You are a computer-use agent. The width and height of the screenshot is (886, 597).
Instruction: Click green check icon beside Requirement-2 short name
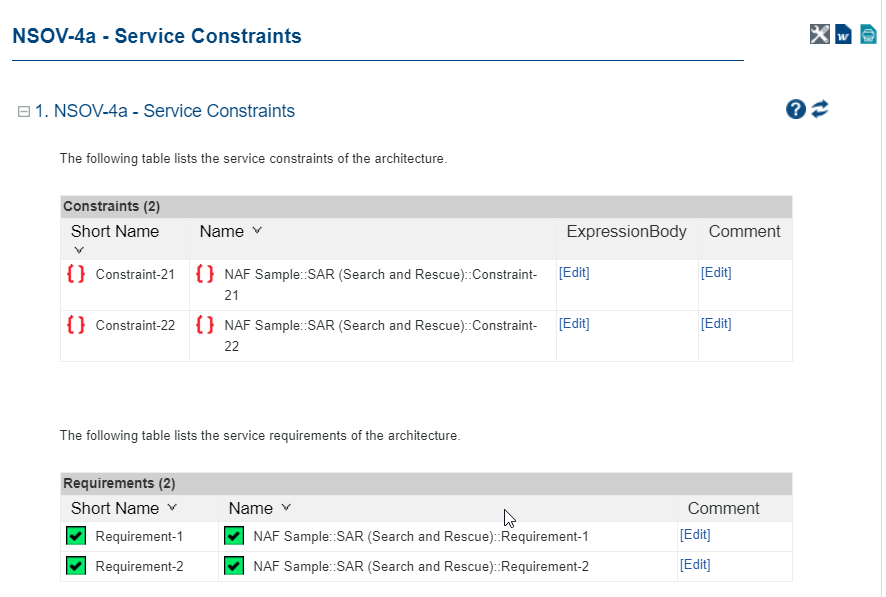pyautogui.click(x=76, y=567)
